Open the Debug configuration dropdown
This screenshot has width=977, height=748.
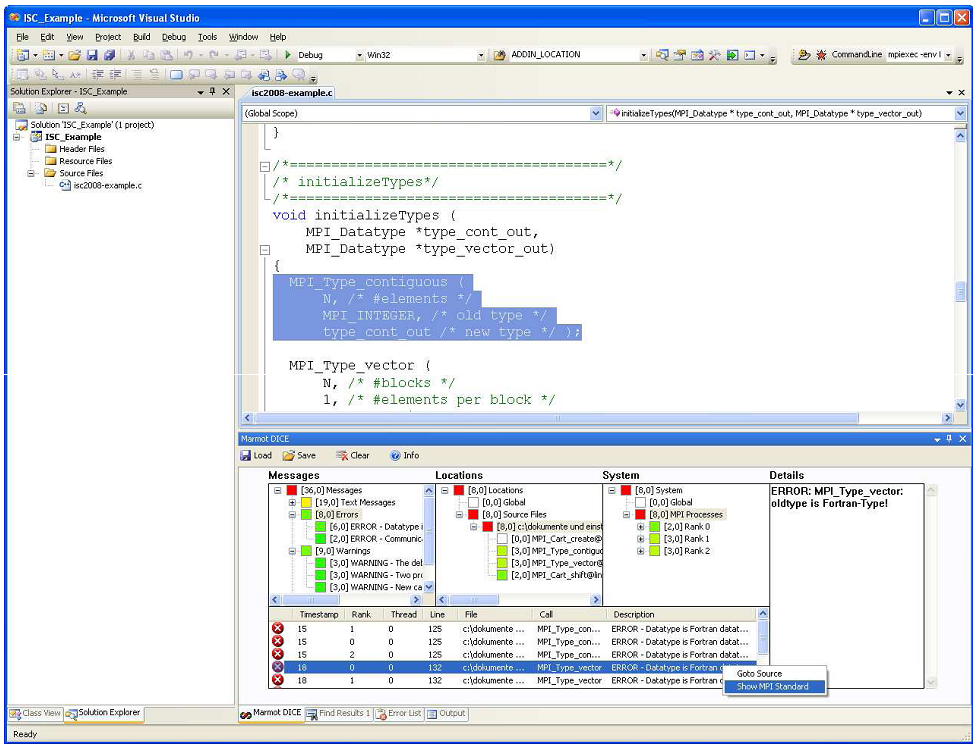[x=360, y=55]
